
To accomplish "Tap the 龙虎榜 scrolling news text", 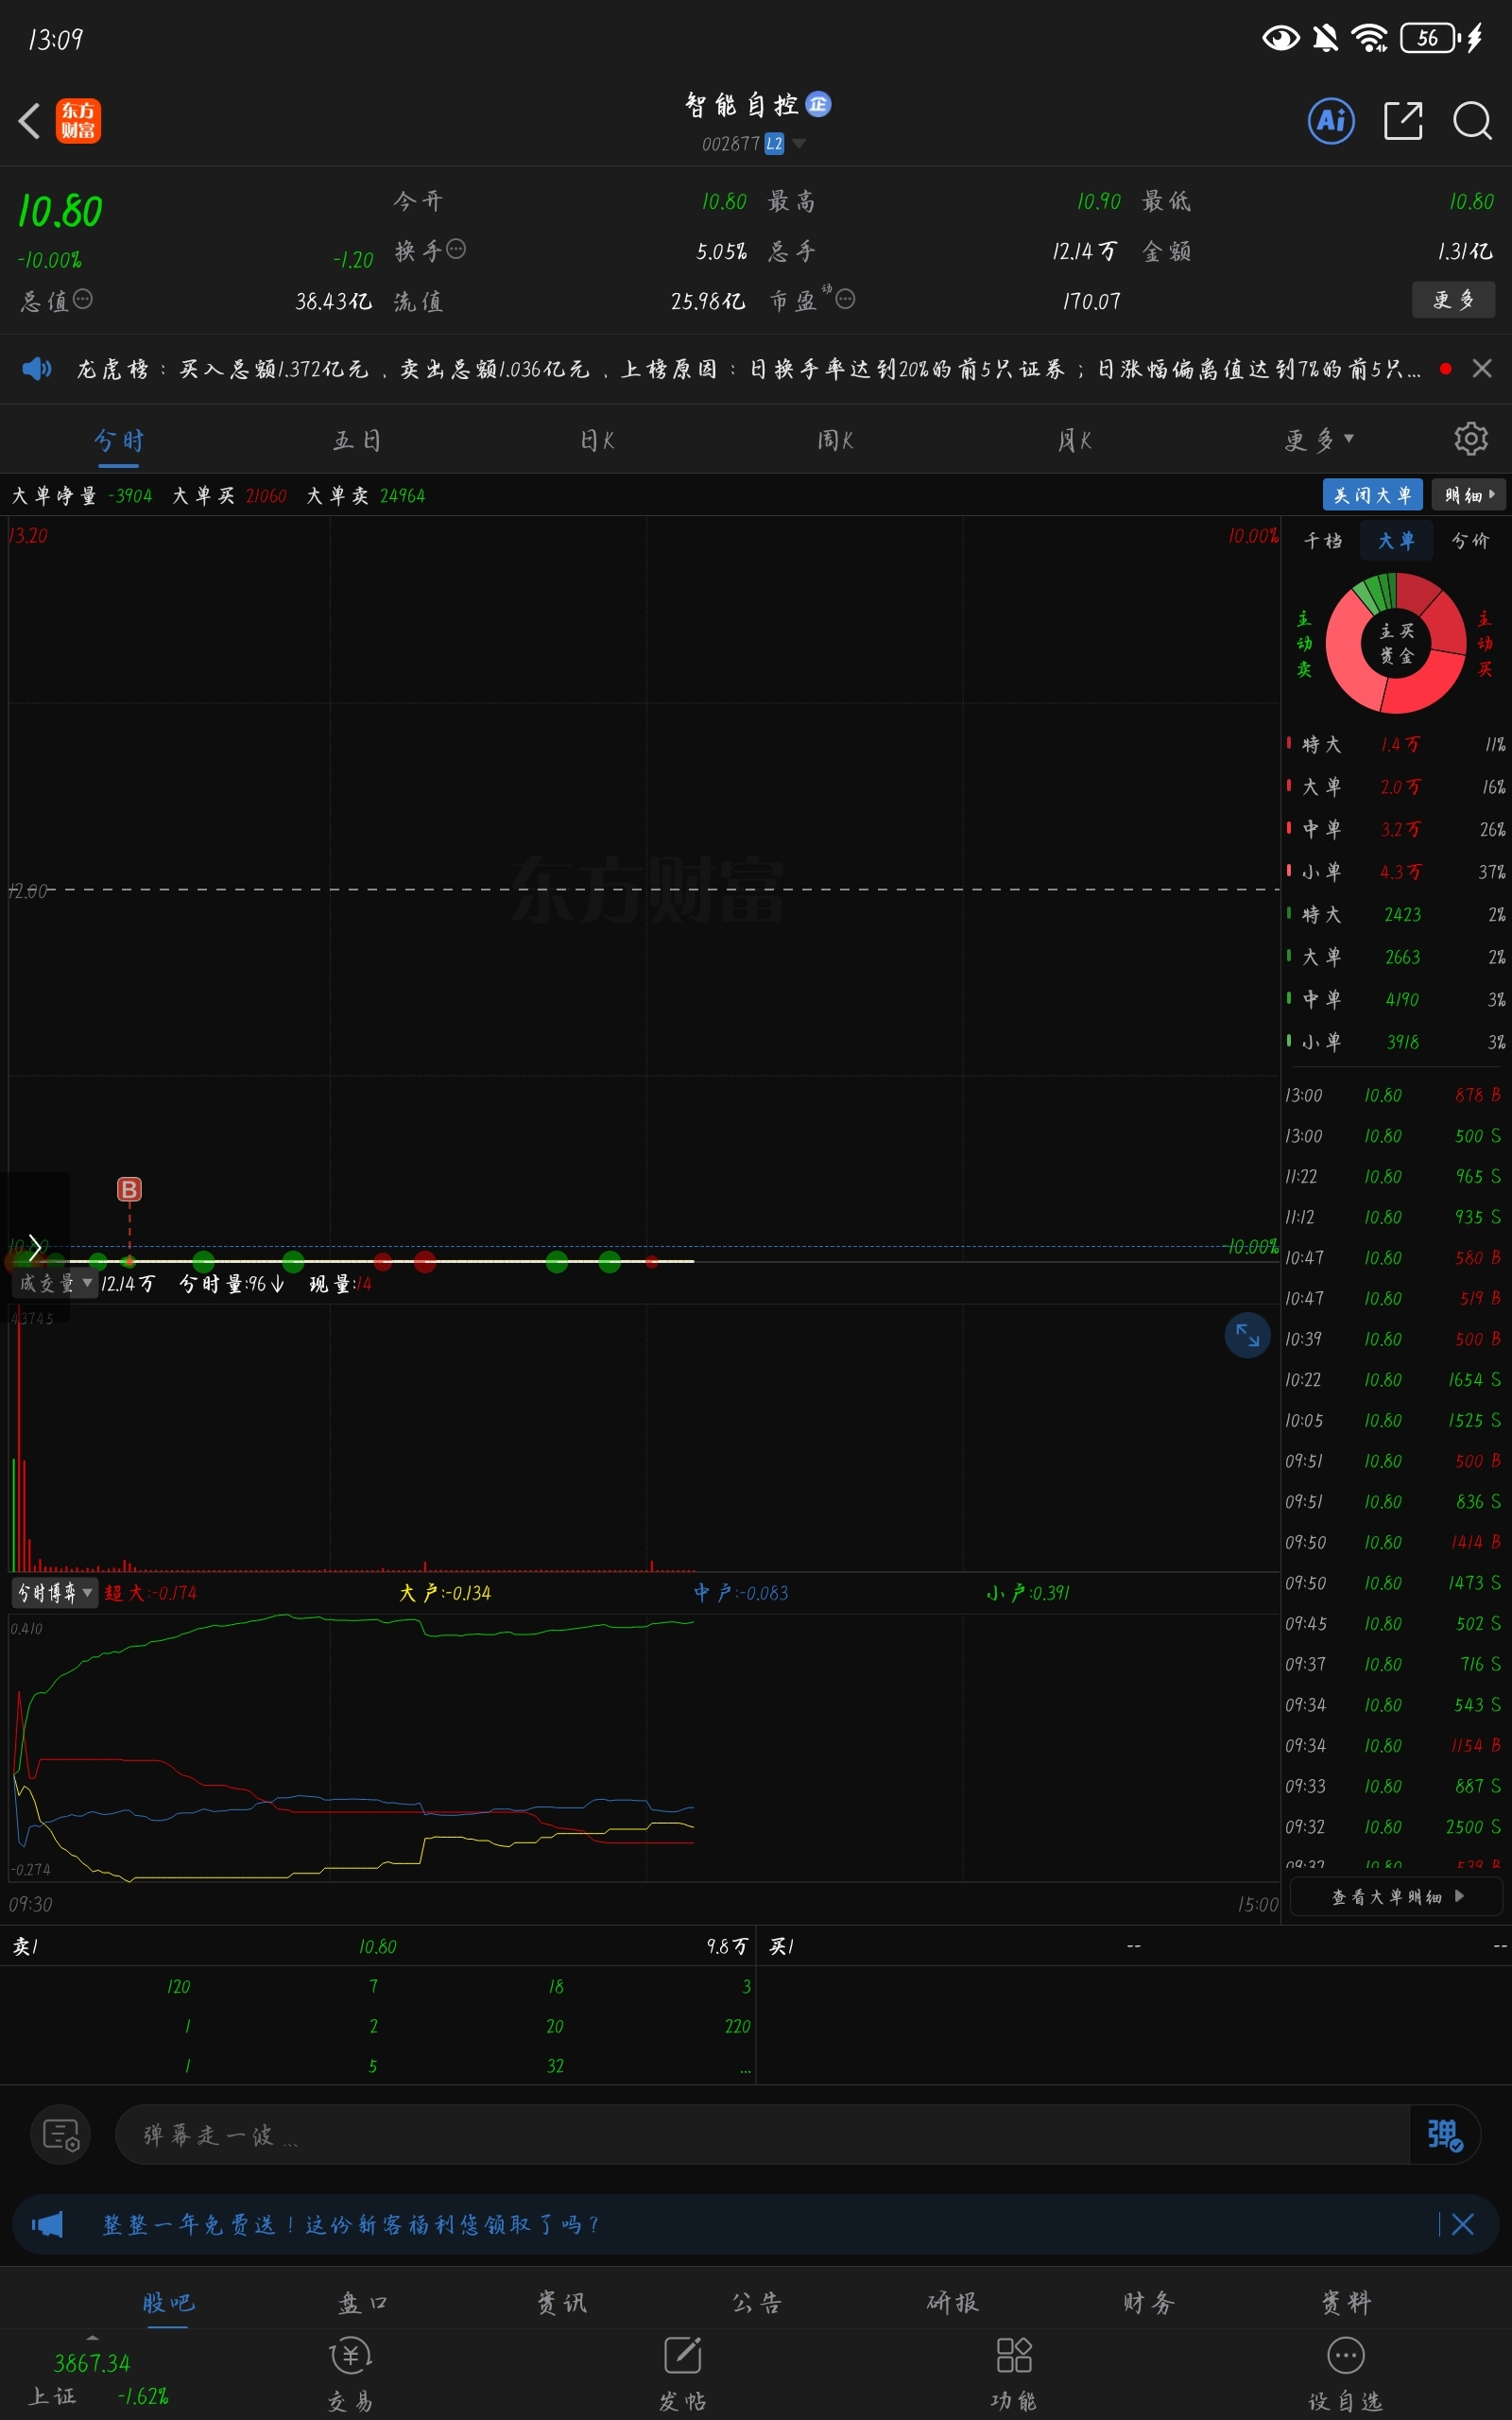I will pos(749,369).
